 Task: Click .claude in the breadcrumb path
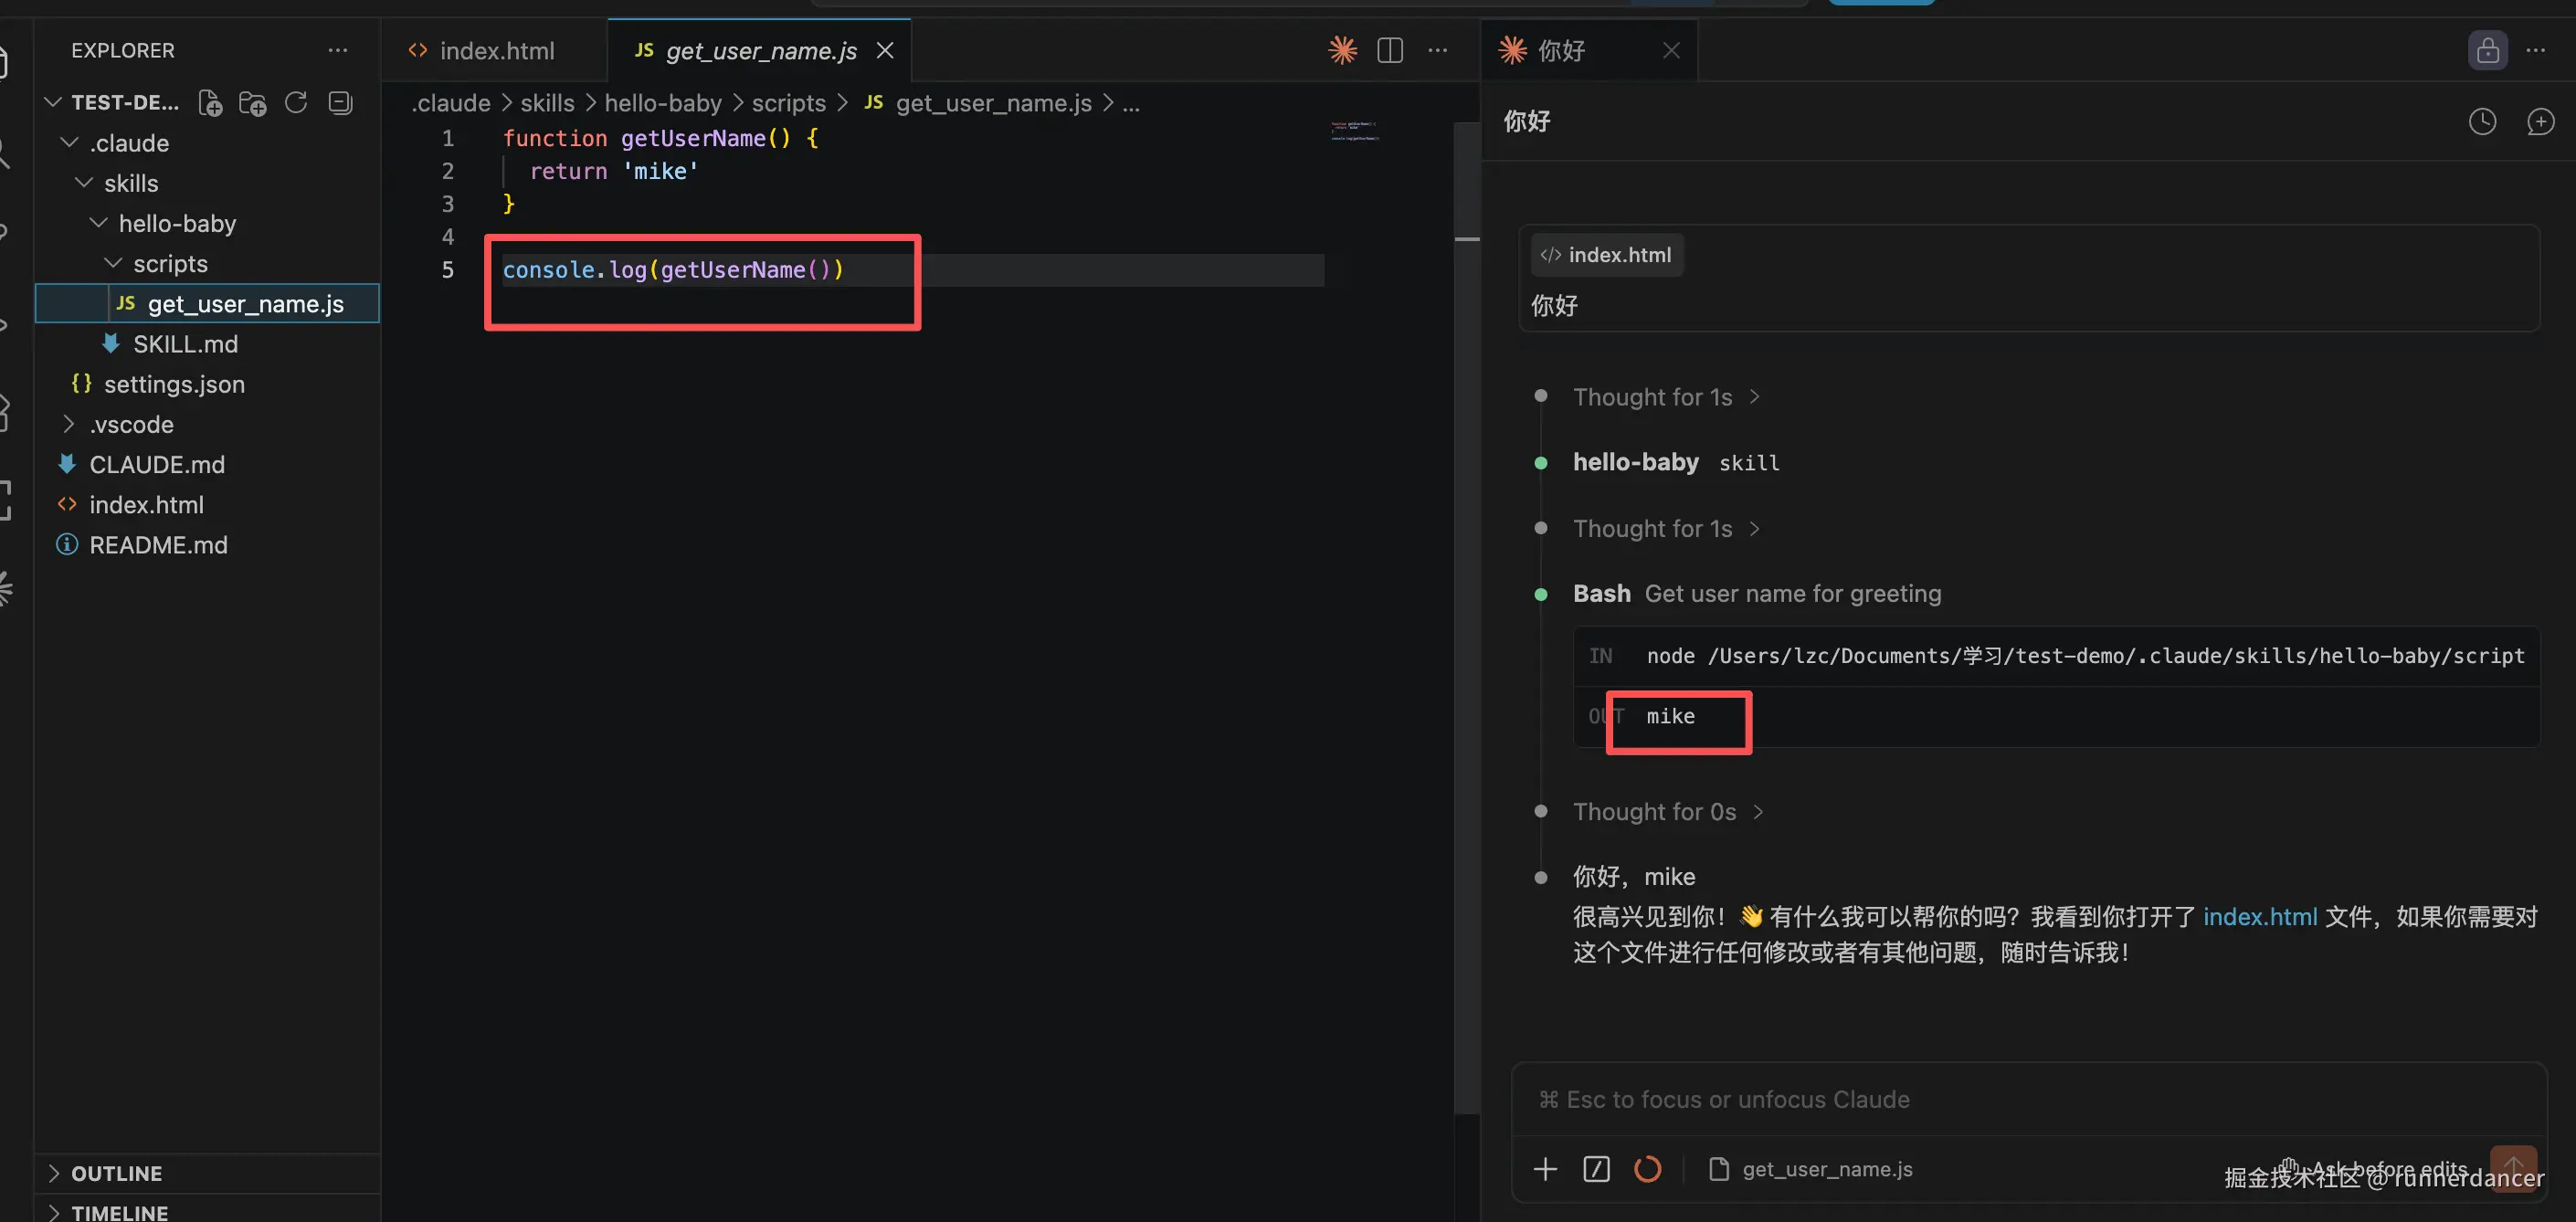(x=450, y=103)
